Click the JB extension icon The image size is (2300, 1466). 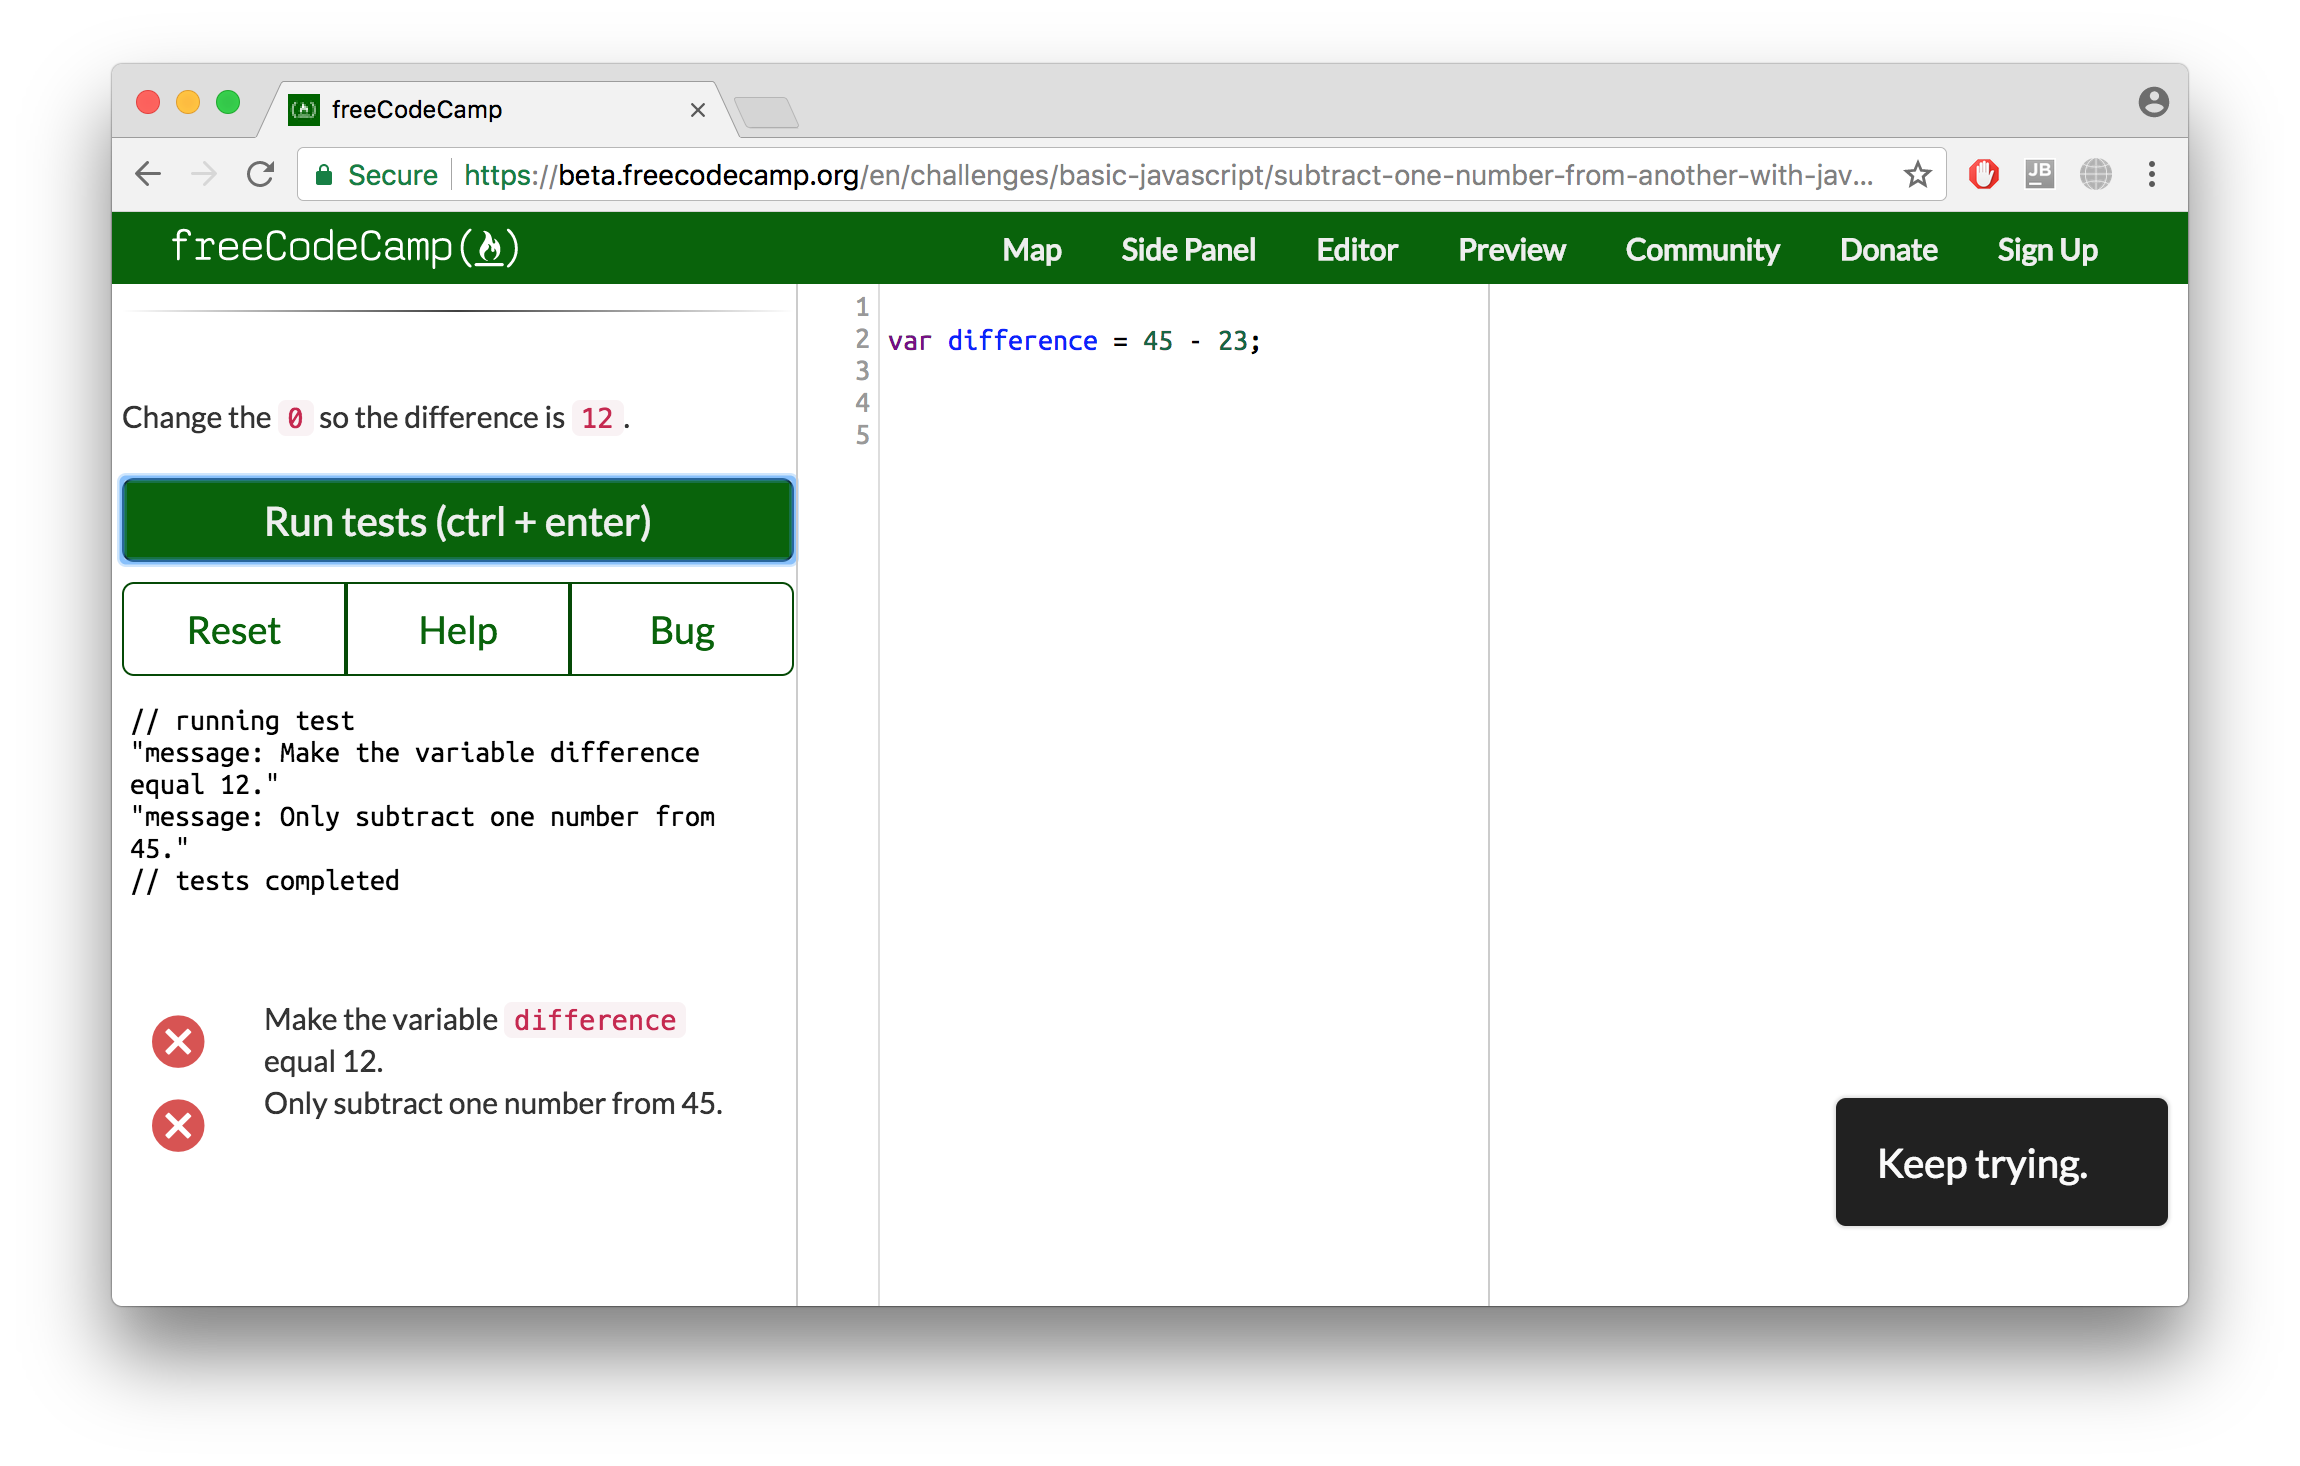(2040, 174)
